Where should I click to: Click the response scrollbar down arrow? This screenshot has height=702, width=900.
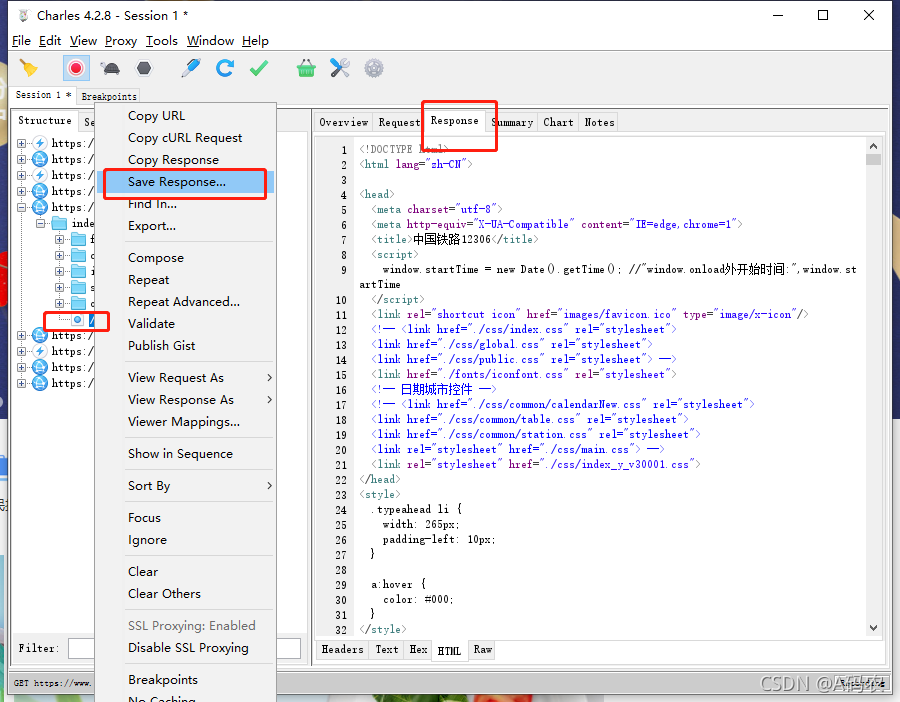point(873,628)
